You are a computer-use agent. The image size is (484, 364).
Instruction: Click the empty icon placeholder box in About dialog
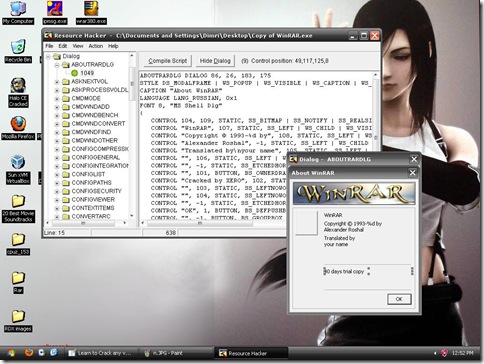307,222
